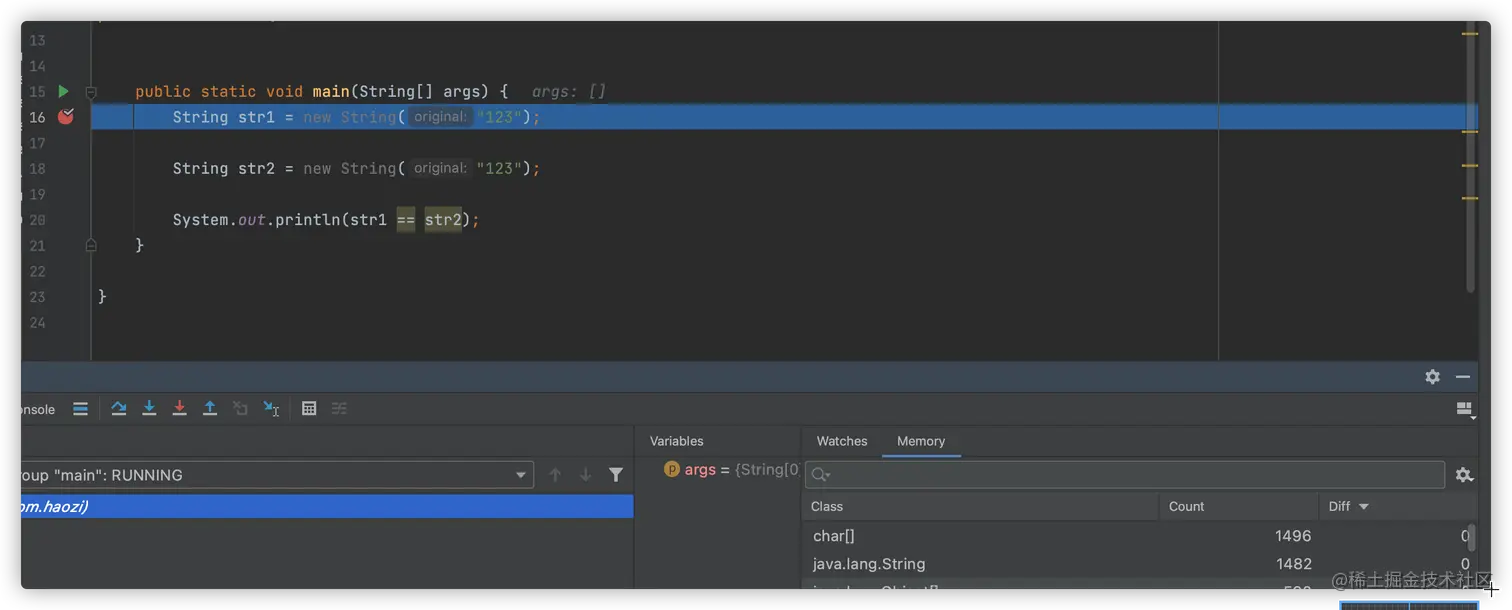Select the highlighted com.haozi stack frame
This screenshot has width=1512, height=610.
[x=327, y=507]
